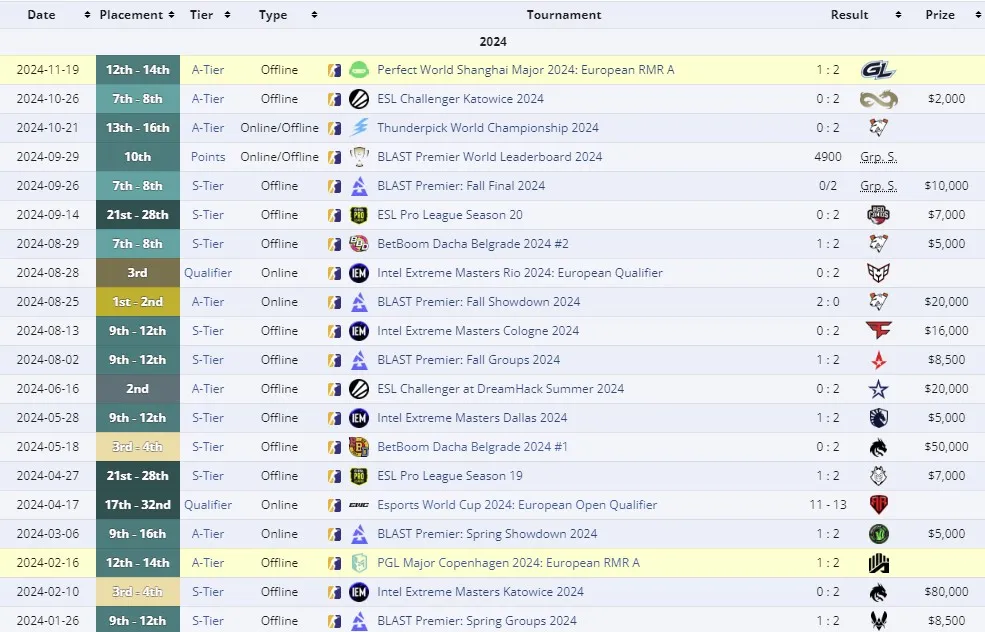Click trophy icon beside BLAST Premier World Leaderboard
Viewport: 985px width, 632px height.
pos(359,156)
